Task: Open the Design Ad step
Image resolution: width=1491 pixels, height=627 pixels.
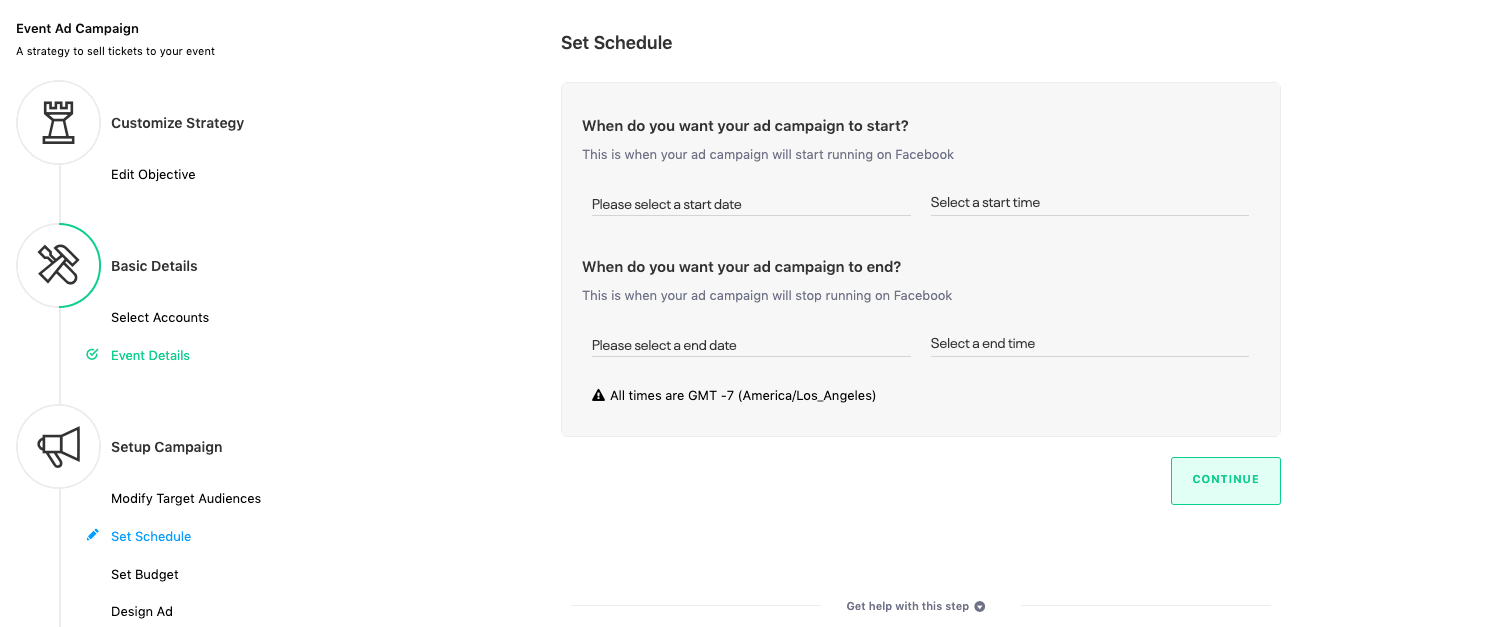Action: point(142,612)
